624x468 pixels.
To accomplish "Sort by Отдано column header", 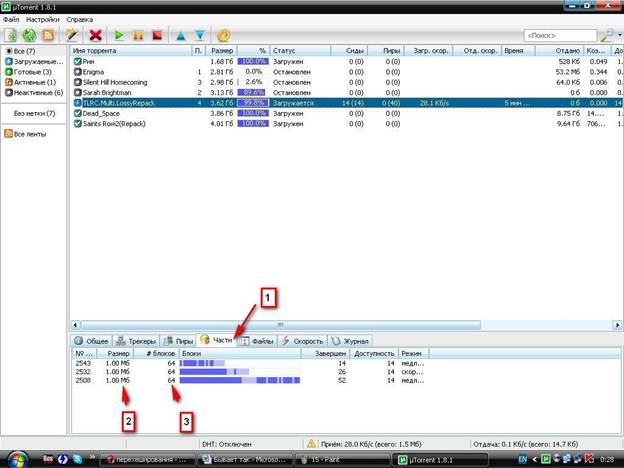I will coord(559,51).
